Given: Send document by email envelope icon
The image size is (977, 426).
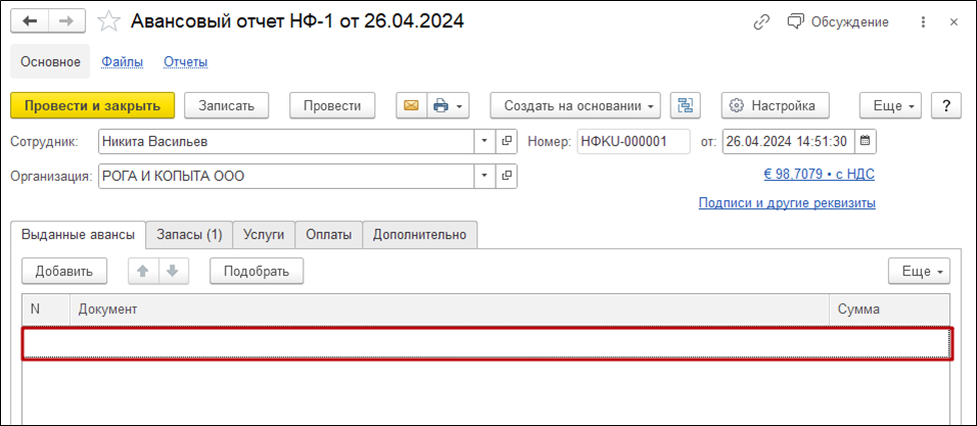Looking at the screenshot, I should pyautogui.click(x=410, y=105).
